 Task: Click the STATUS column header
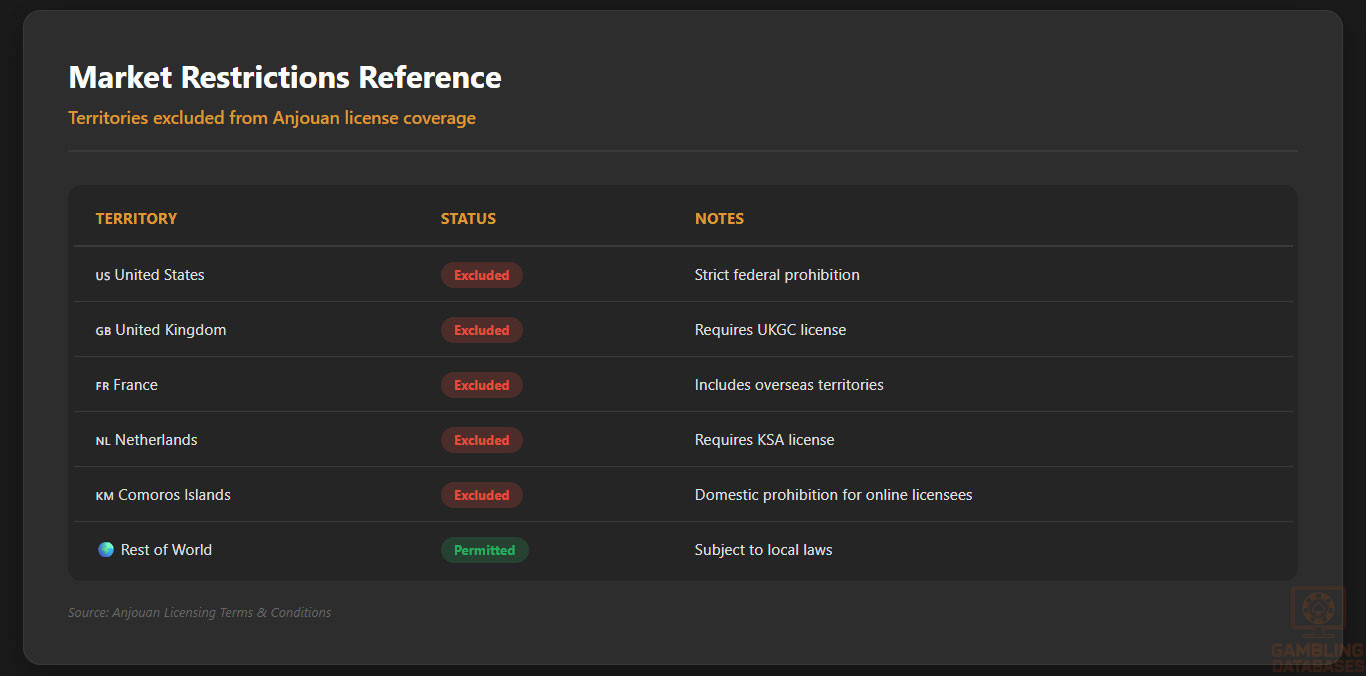468,219
